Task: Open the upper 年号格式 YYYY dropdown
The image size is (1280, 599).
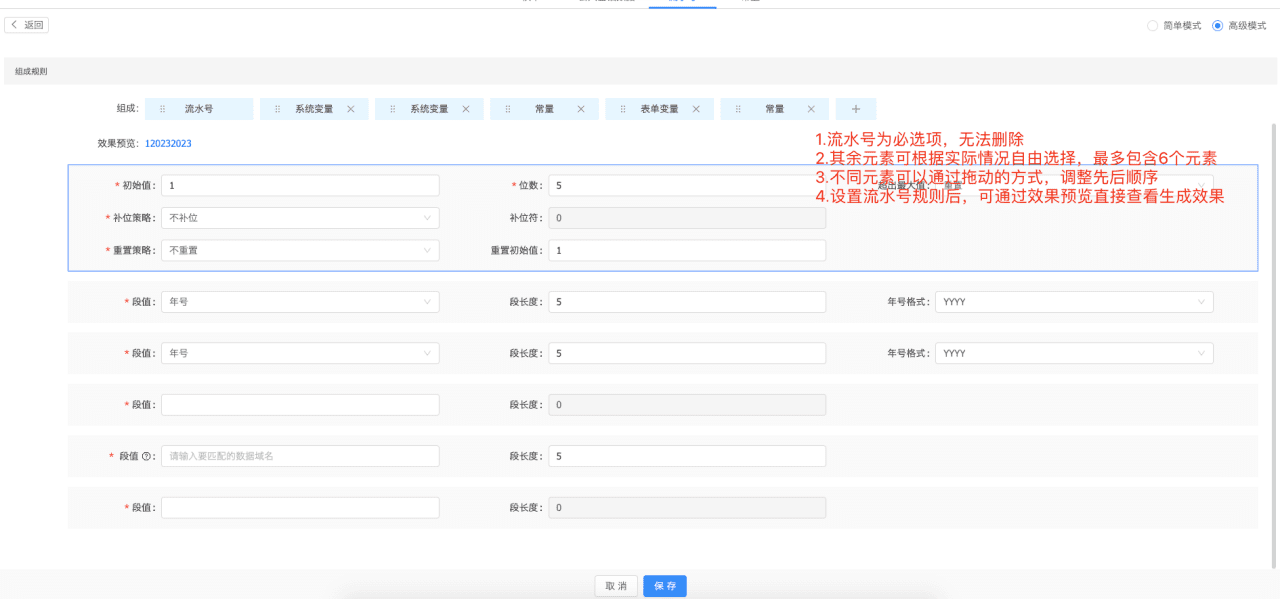Action: [1074, 302]
